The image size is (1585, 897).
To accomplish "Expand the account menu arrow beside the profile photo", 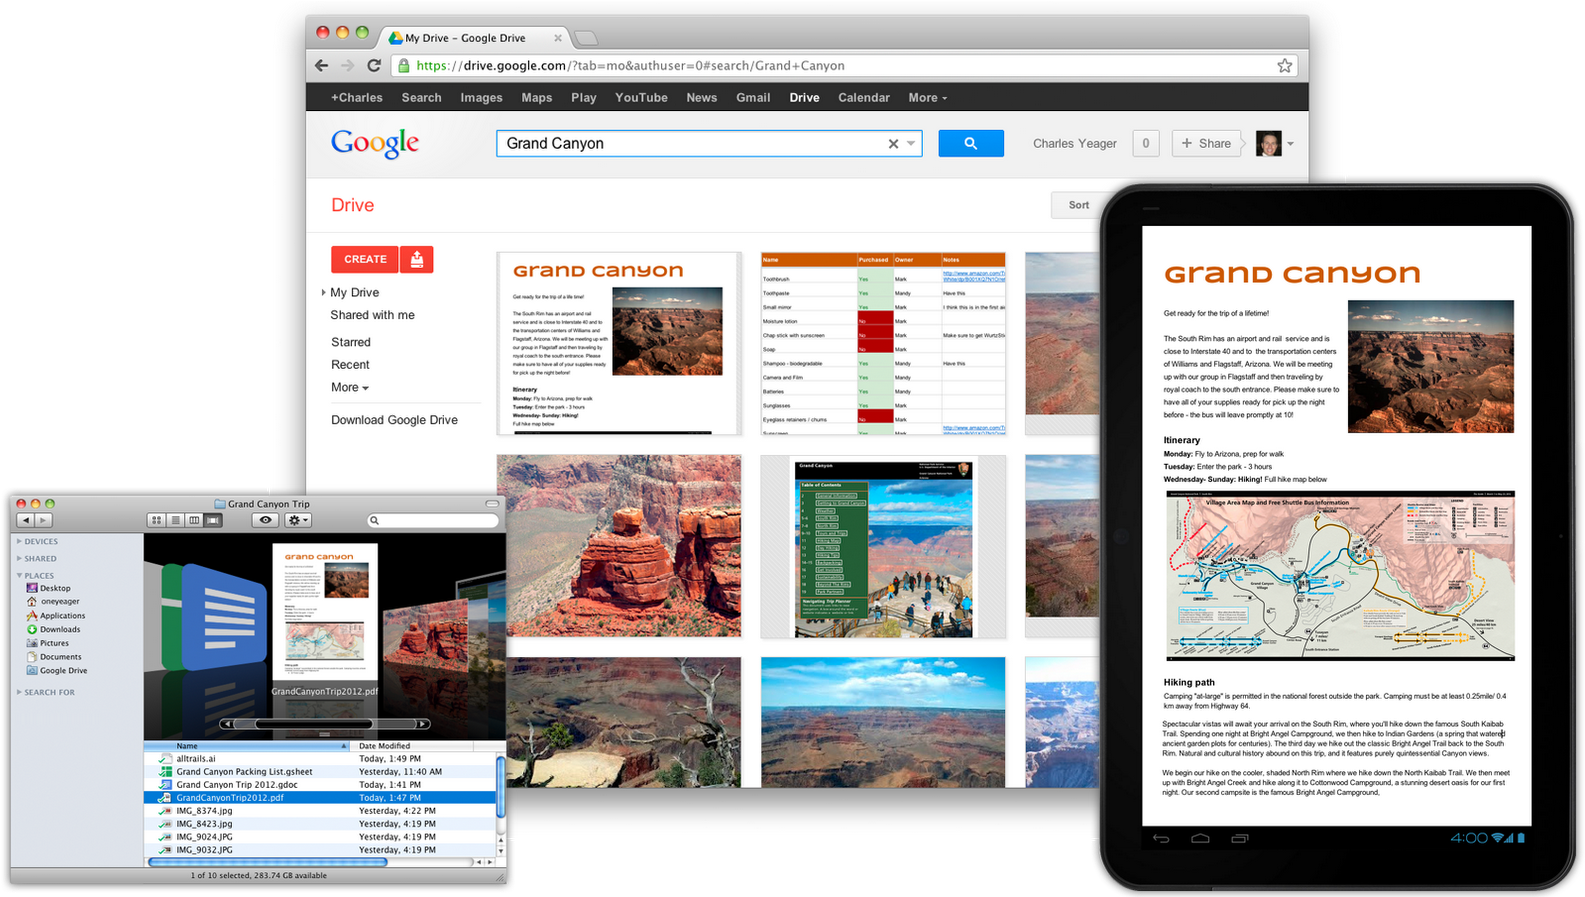I will coord(1290,144).
